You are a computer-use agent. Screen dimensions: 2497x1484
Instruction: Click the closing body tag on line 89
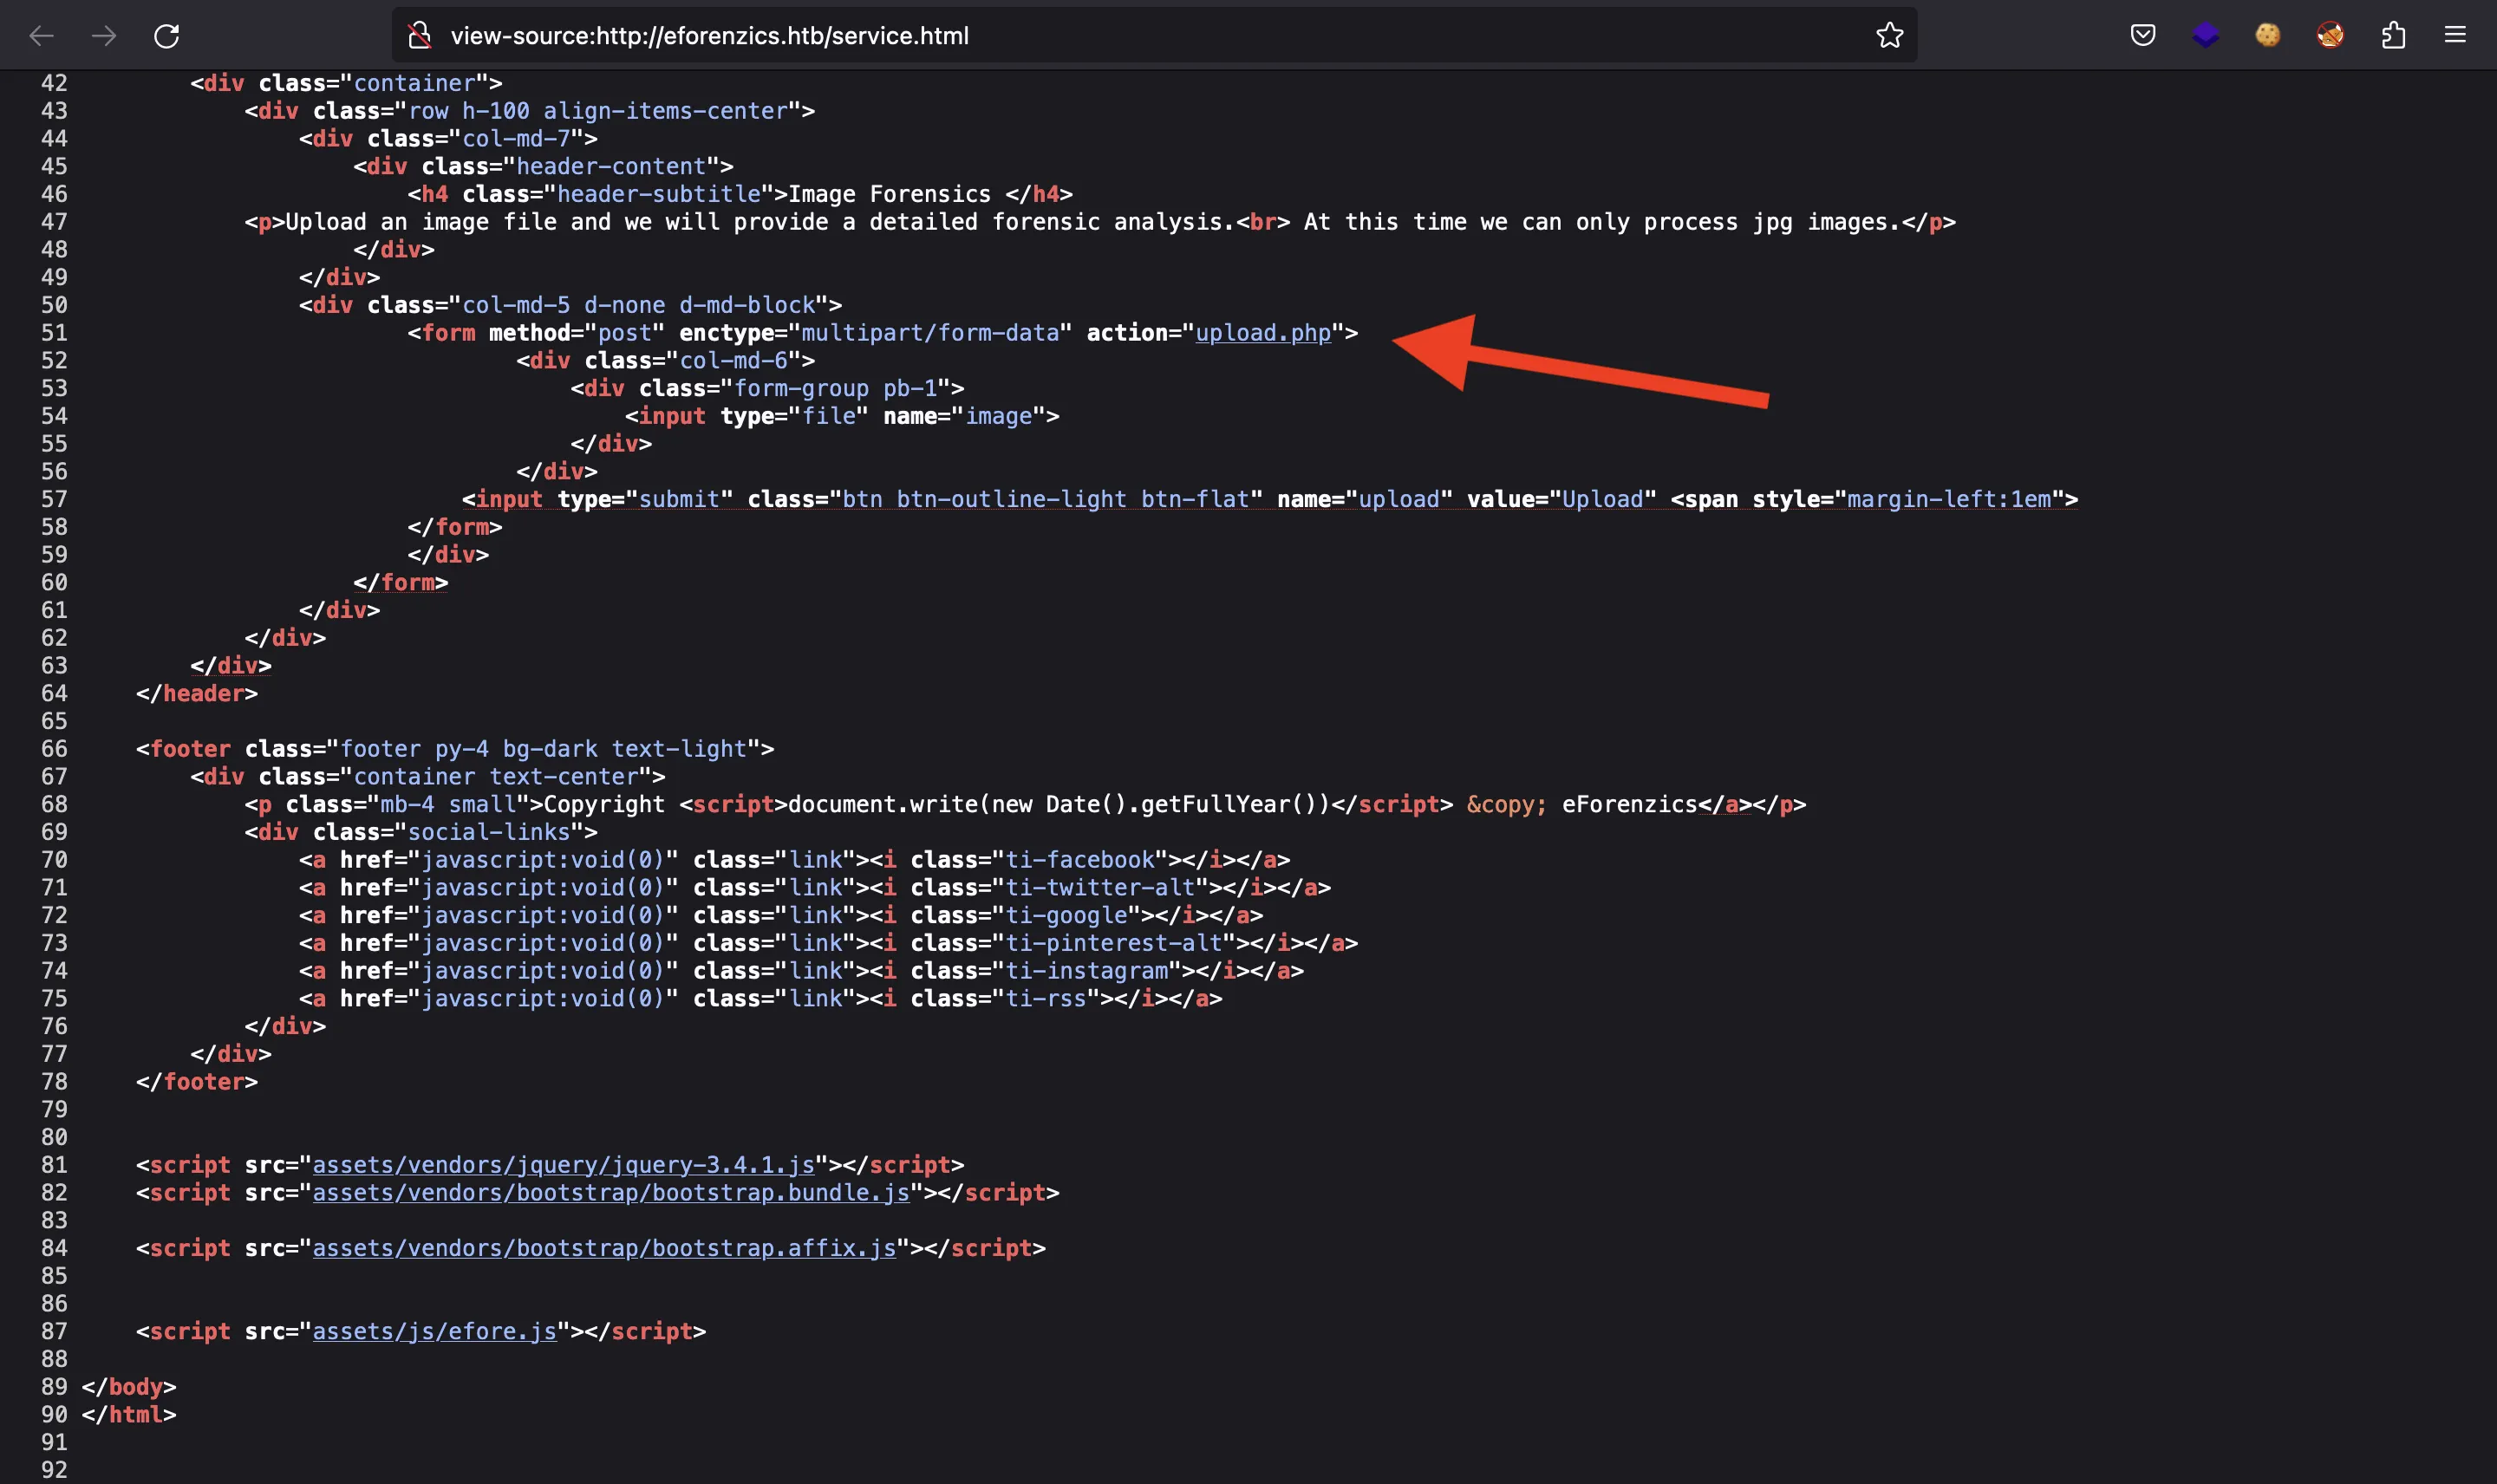(x=129, y=1387)
